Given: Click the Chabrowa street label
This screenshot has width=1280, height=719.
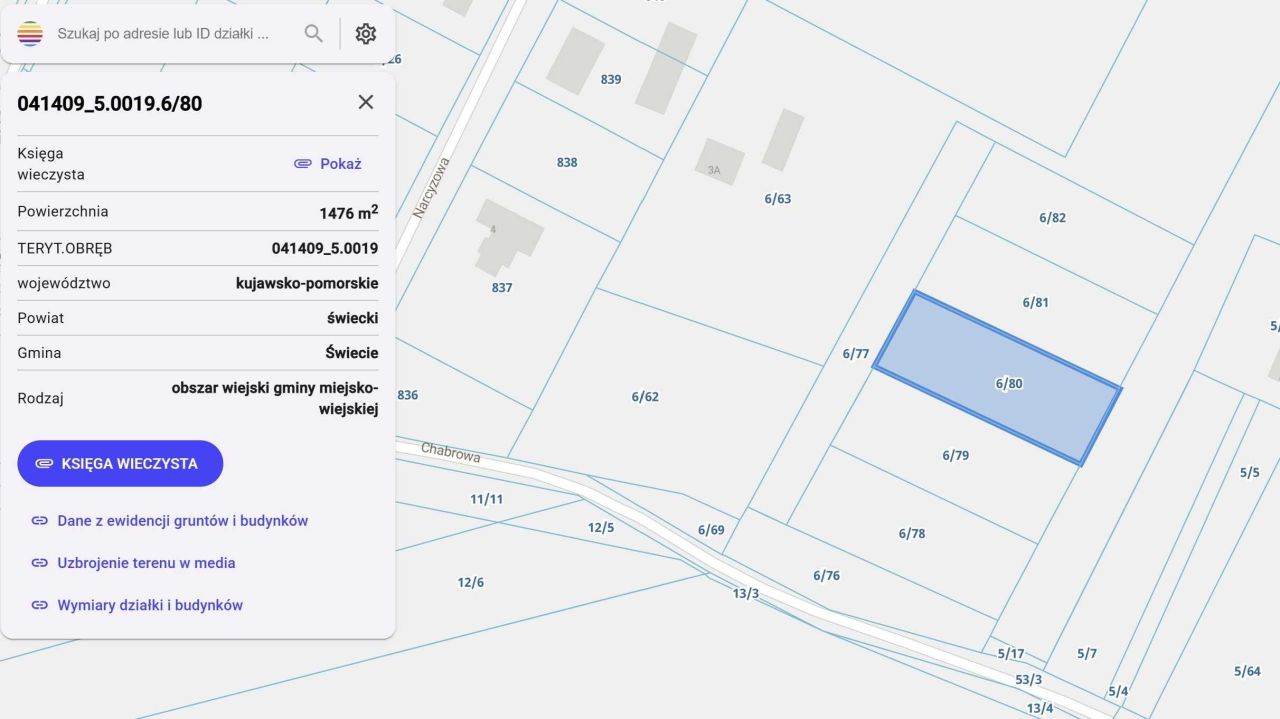Looking at the screenshot, I should (x=451, y=453).
